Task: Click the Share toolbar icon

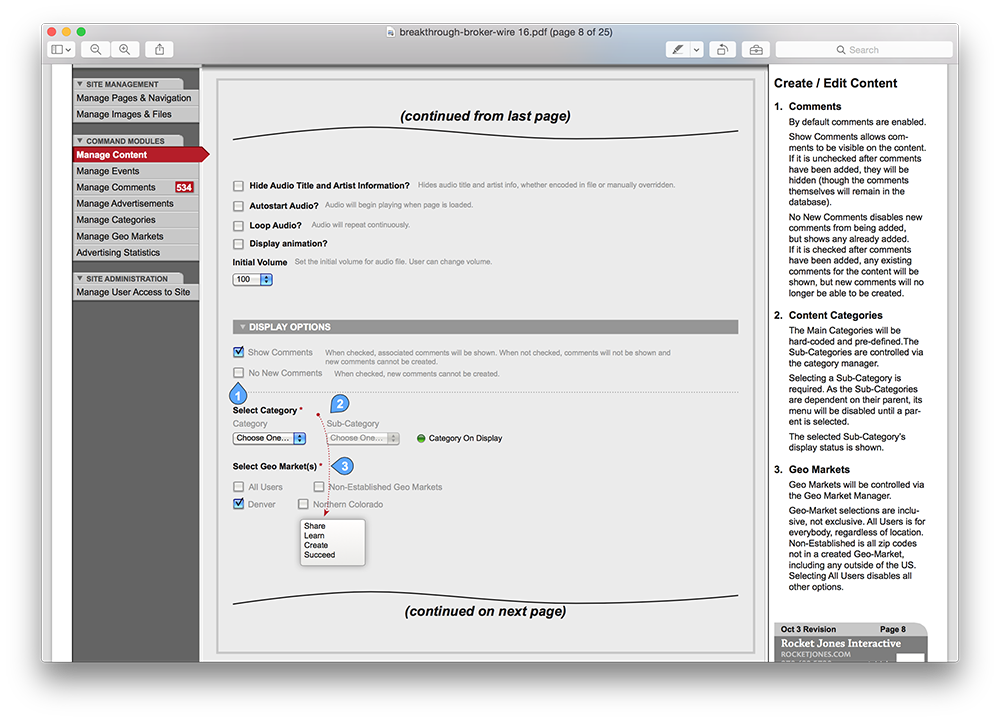Action: pos(160,49)
